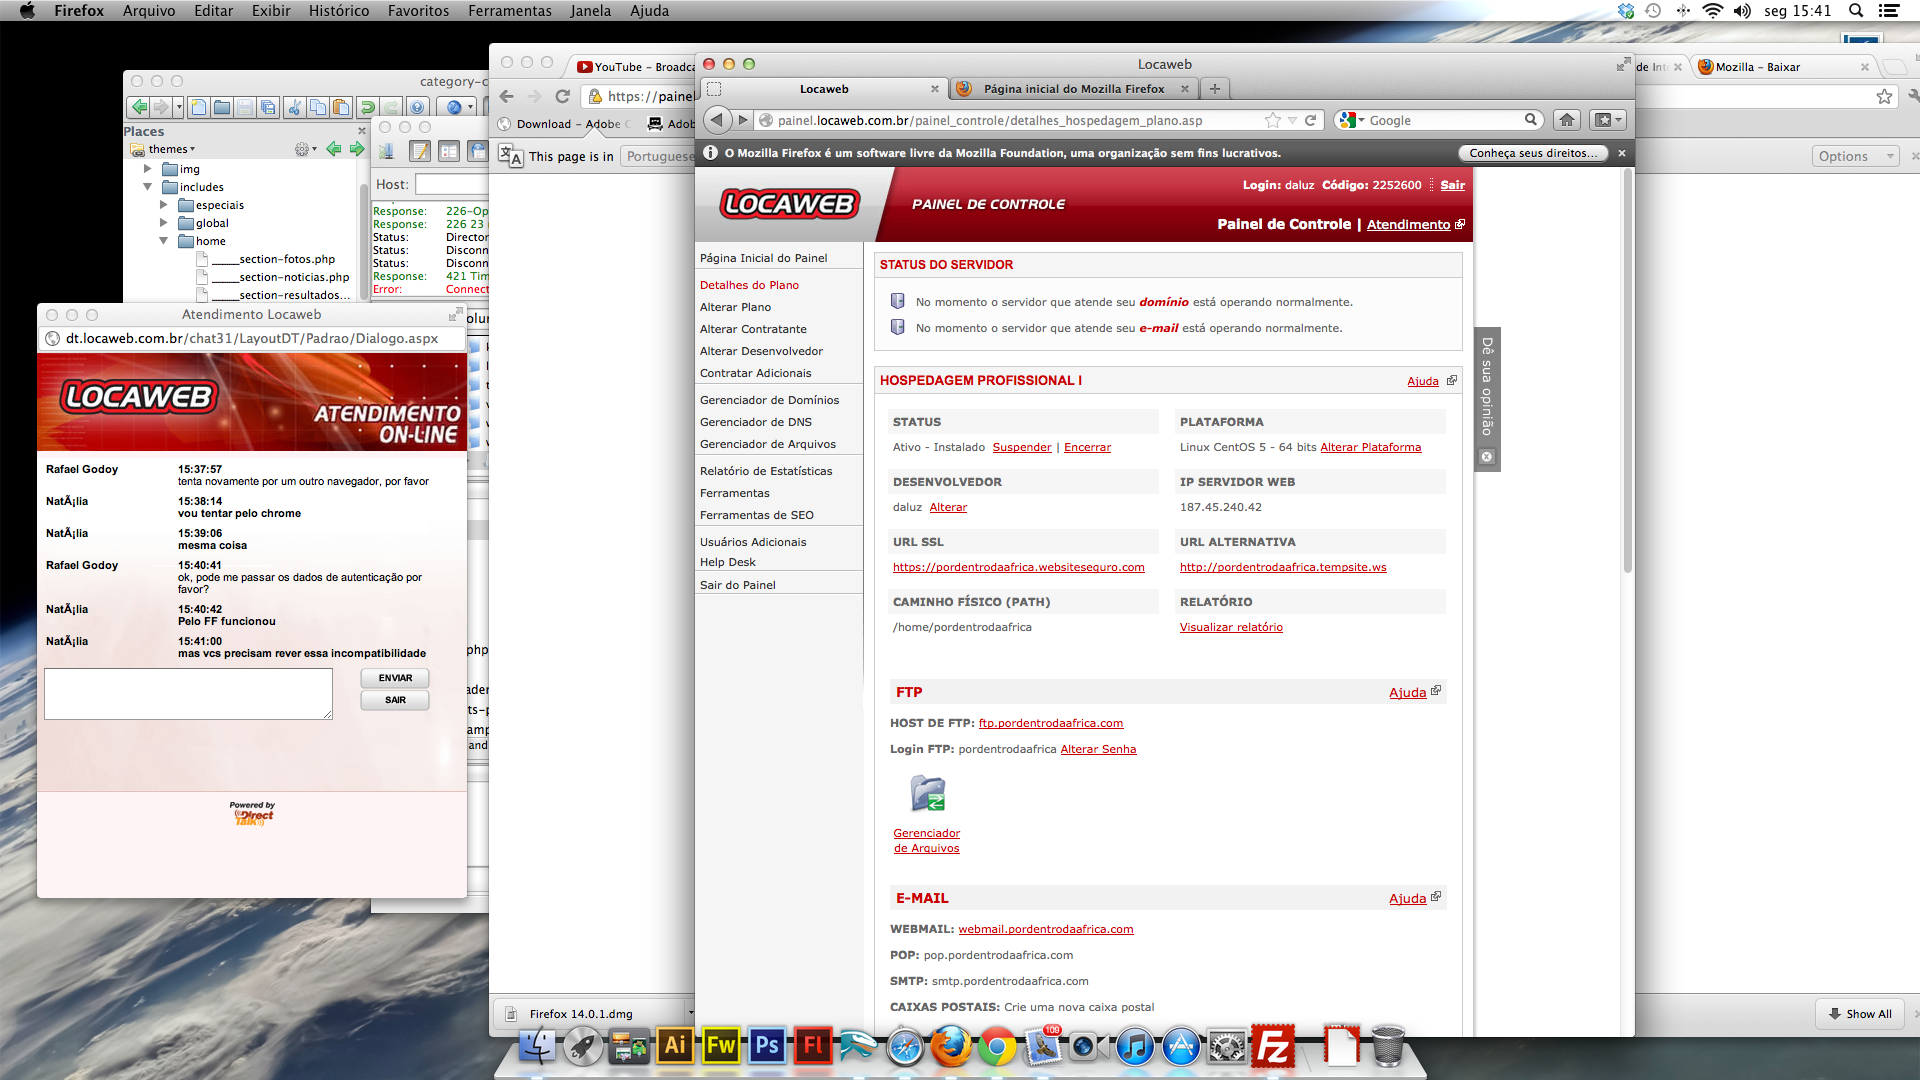The width and height of the screenshot is (1920, 1080).
Task: Collapse the home folder in Places
Action: (163, 241)
